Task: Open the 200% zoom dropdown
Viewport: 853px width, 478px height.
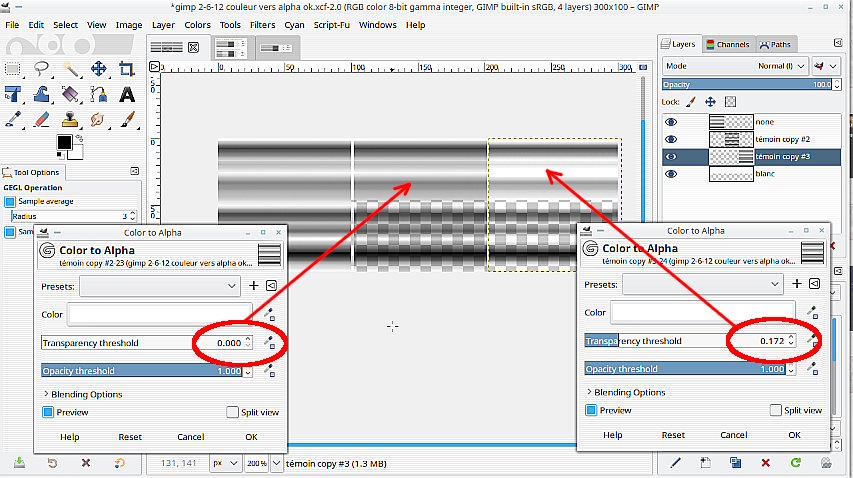Action: (x=277, y=463)
